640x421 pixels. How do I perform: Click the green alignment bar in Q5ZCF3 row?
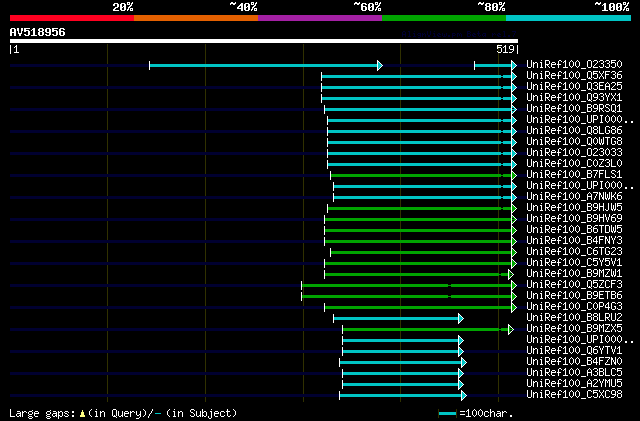(409, 286)
